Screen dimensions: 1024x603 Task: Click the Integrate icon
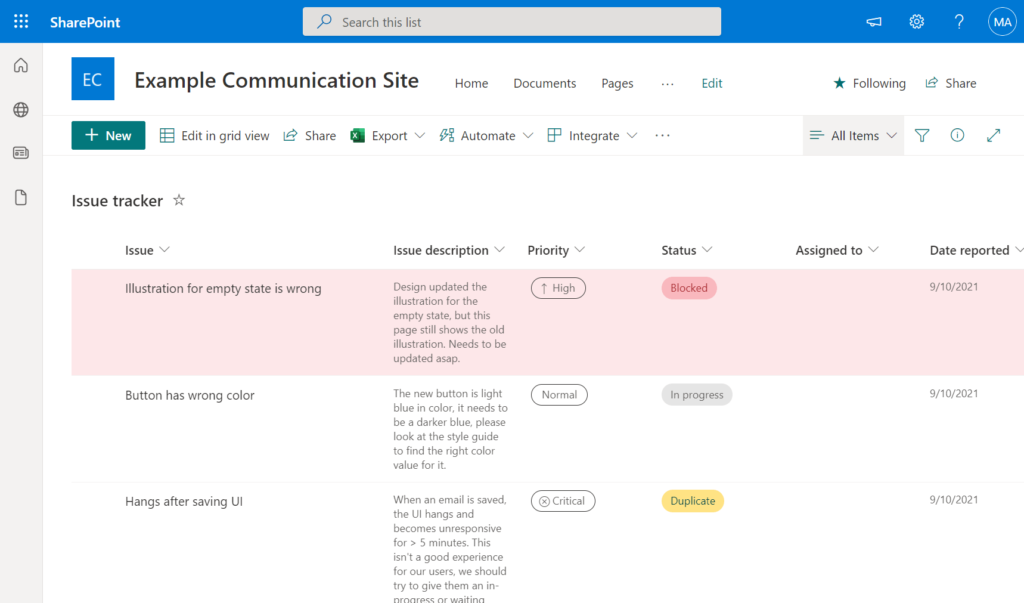point(554,135)
